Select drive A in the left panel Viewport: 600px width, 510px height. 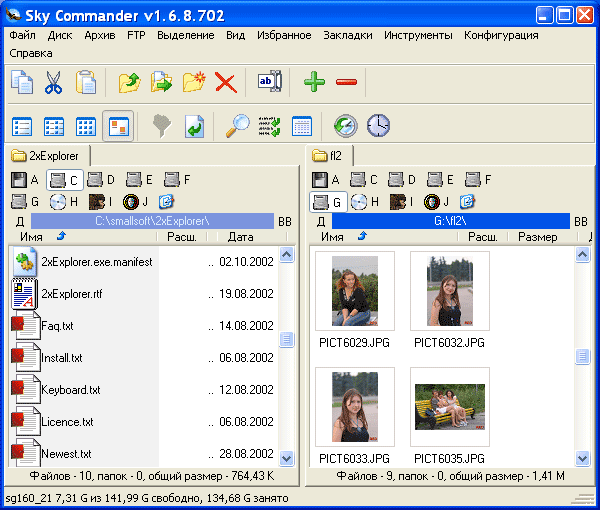tap(24, 180)
